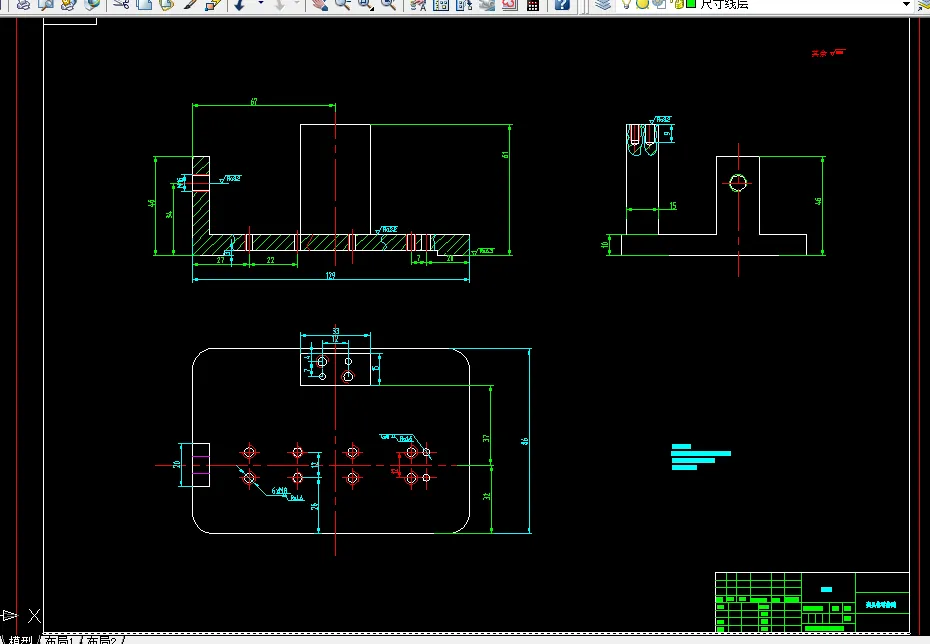Open the Tool Palettes window icon

point(464,5)
